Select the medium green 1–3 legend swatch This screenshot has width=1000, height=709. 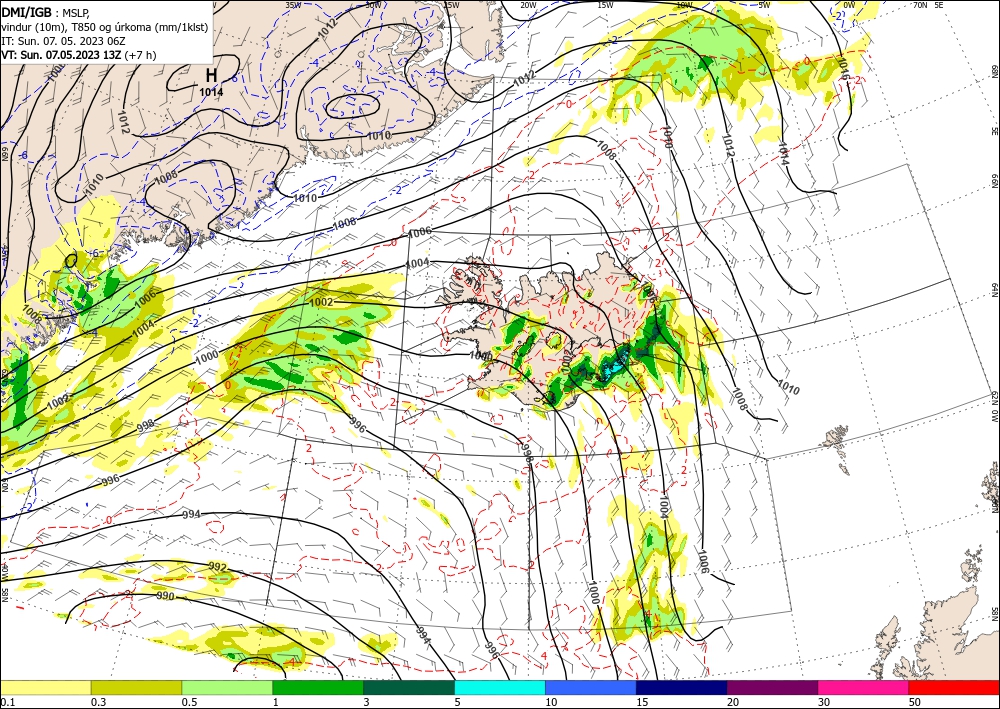pyautogui.click(x=318, y=687)
